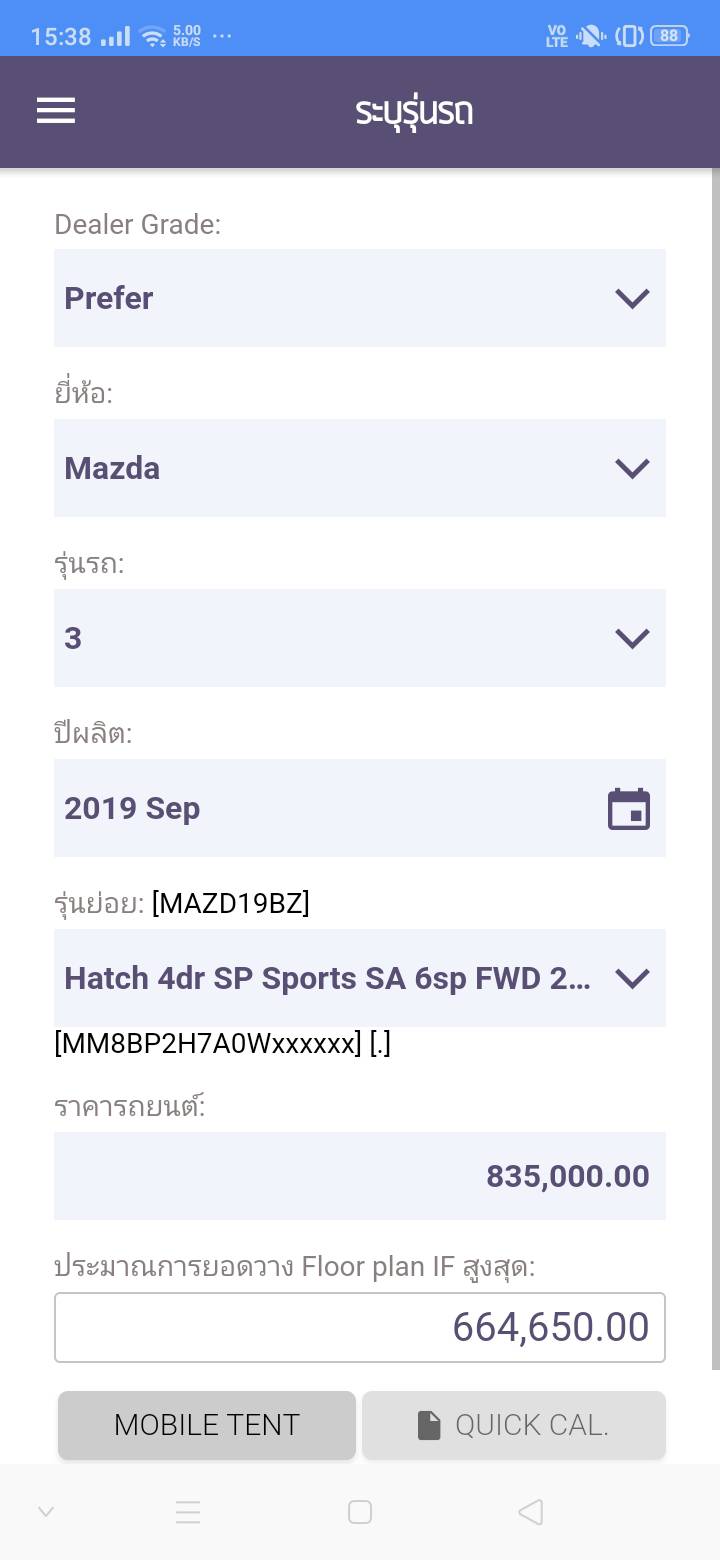The image size is (720, 1560).
Task: Open the Hatch 4dr SP Sports sub-model dropdown
Action: coord(360,978)
